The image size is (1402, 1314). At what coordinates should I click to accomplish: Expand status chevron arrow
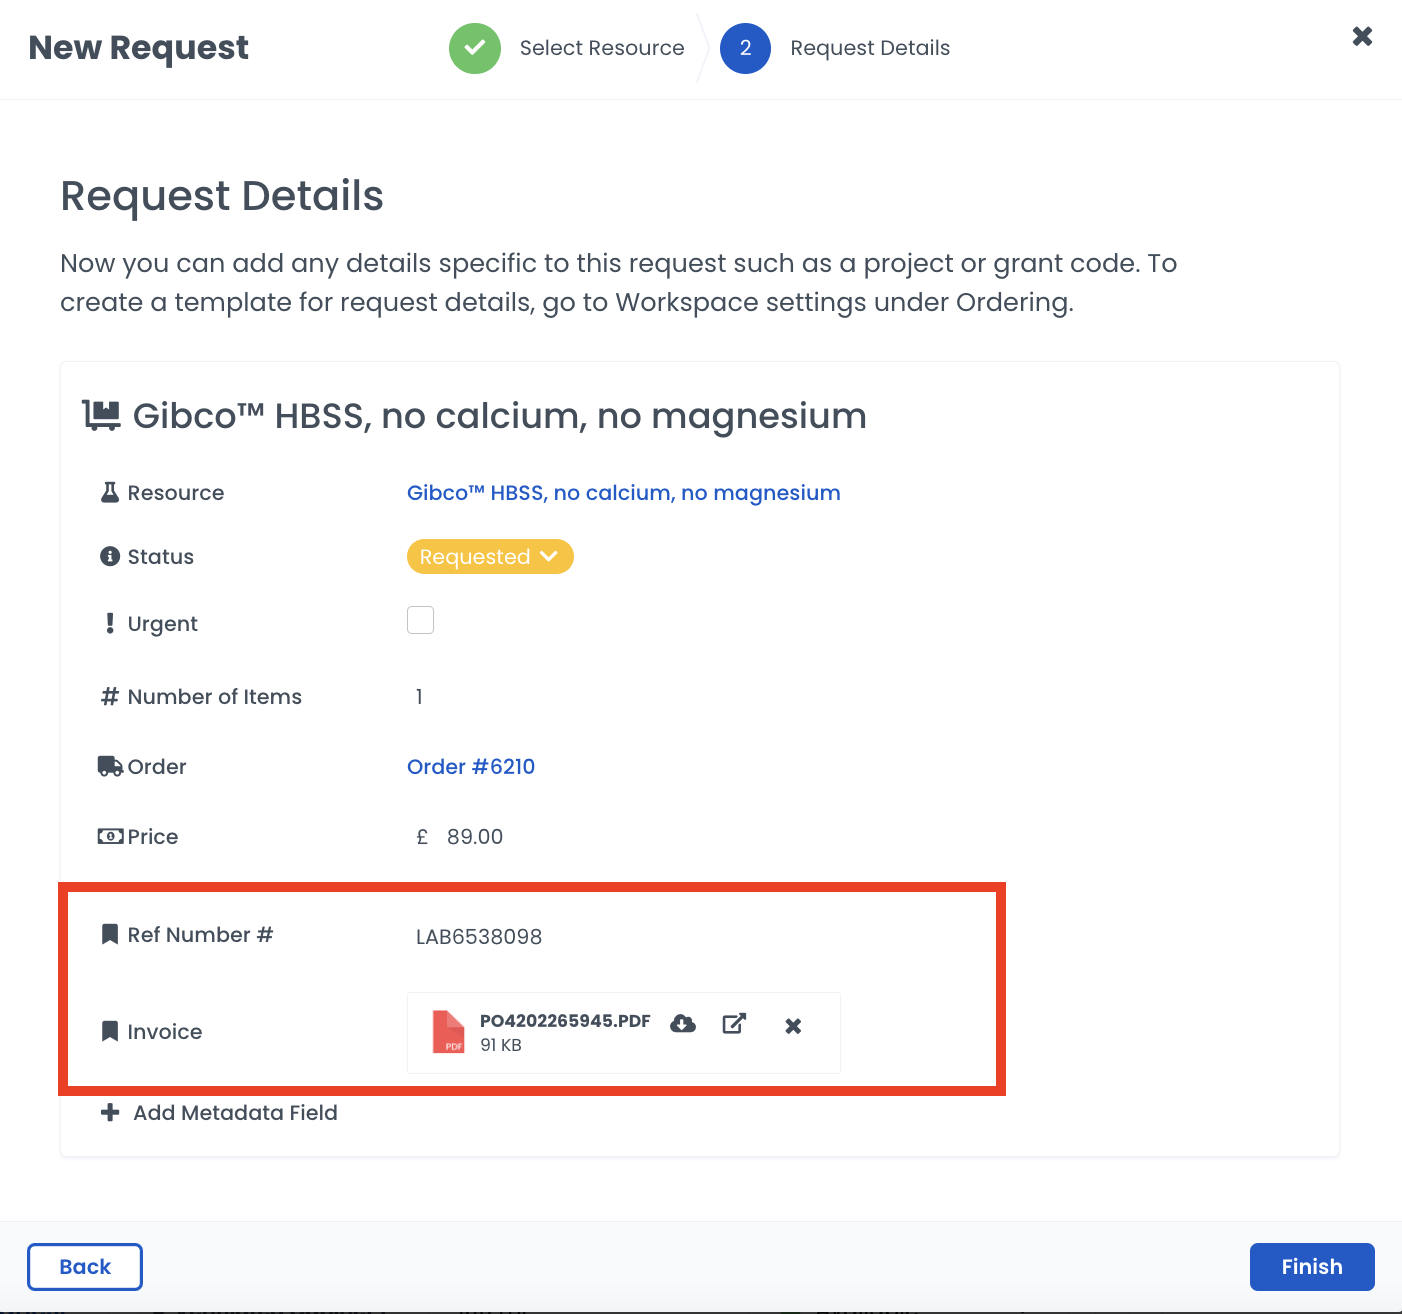549,556
